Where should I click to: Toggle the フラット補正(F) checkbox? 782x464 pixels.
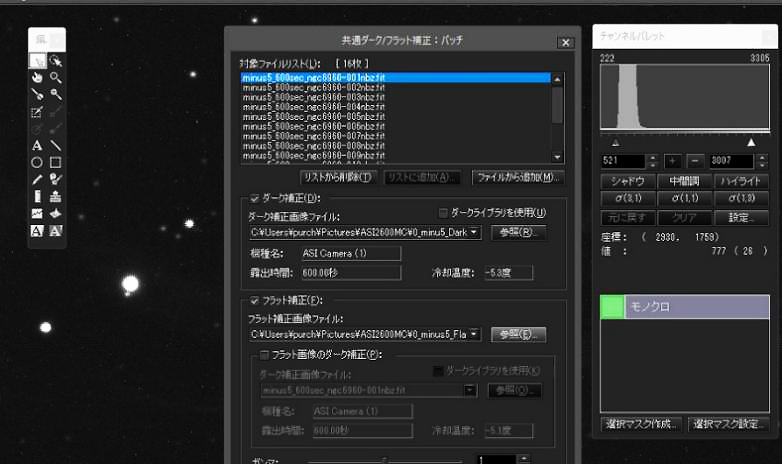coord(254,300)
